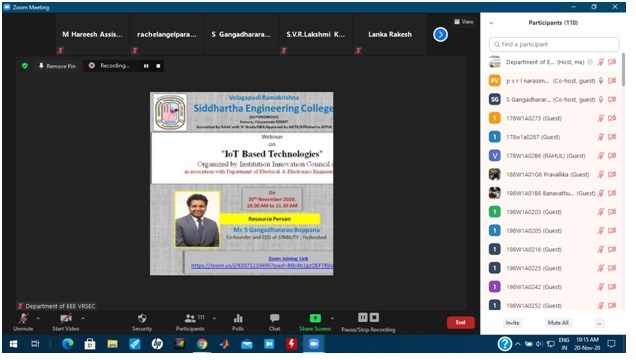This screenshot has width=636, height=360.
Task: Toggle muted mic of 178W1A0273 guest
Action: click(601, 118)
